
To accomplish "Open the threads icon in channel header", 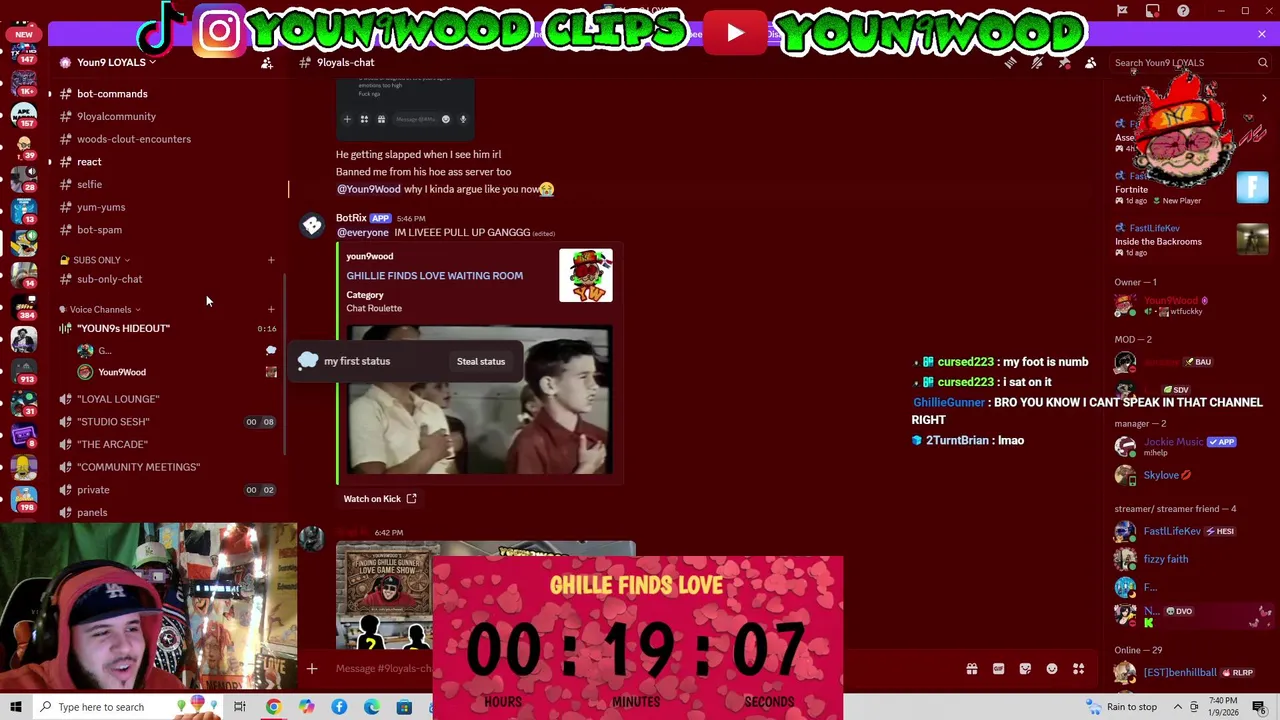I will [x=1010, y=62].
